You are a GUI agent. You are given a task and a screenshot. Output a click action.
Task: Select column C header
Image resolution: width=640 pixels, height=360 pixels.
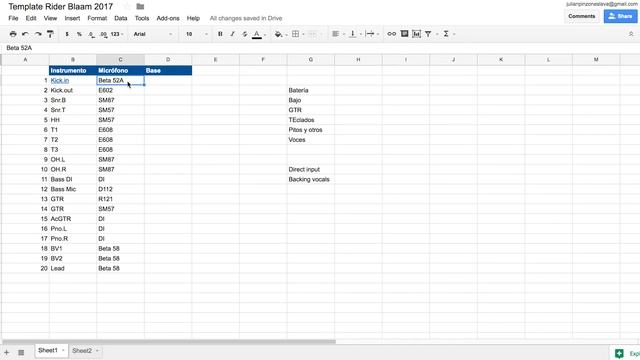[120, 60]
